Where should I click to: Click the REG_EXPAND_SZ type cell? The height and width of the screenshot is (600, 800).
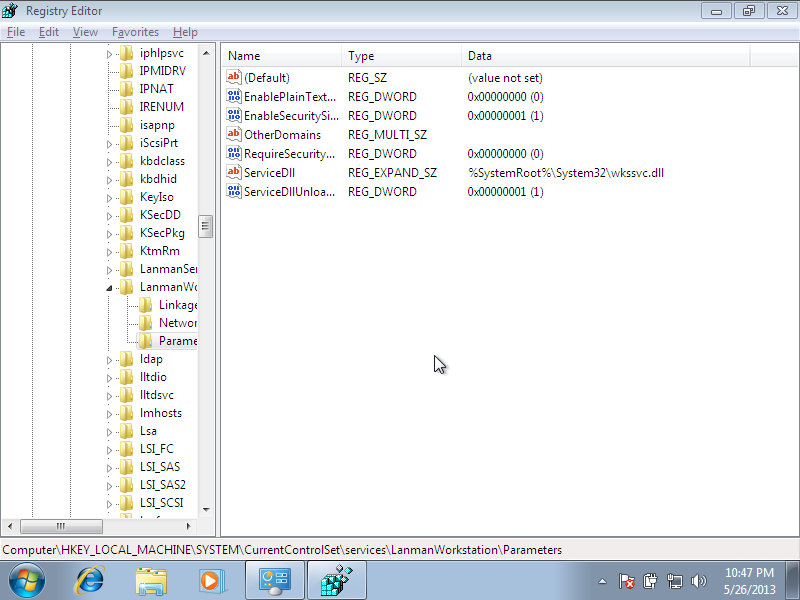tap(392, 172)
